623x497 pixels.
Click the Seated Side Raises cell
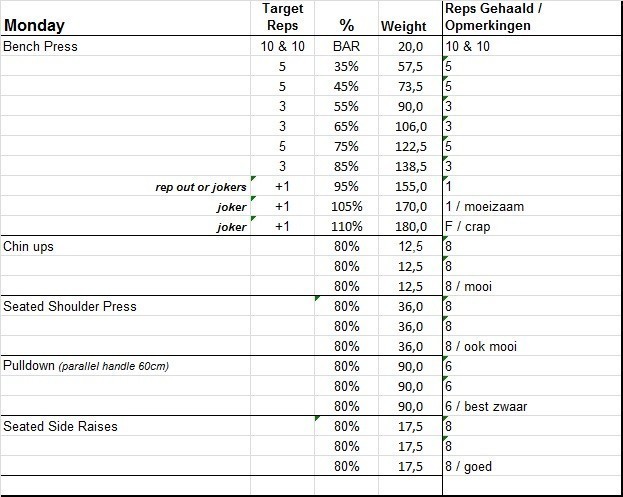click(61, 426)
